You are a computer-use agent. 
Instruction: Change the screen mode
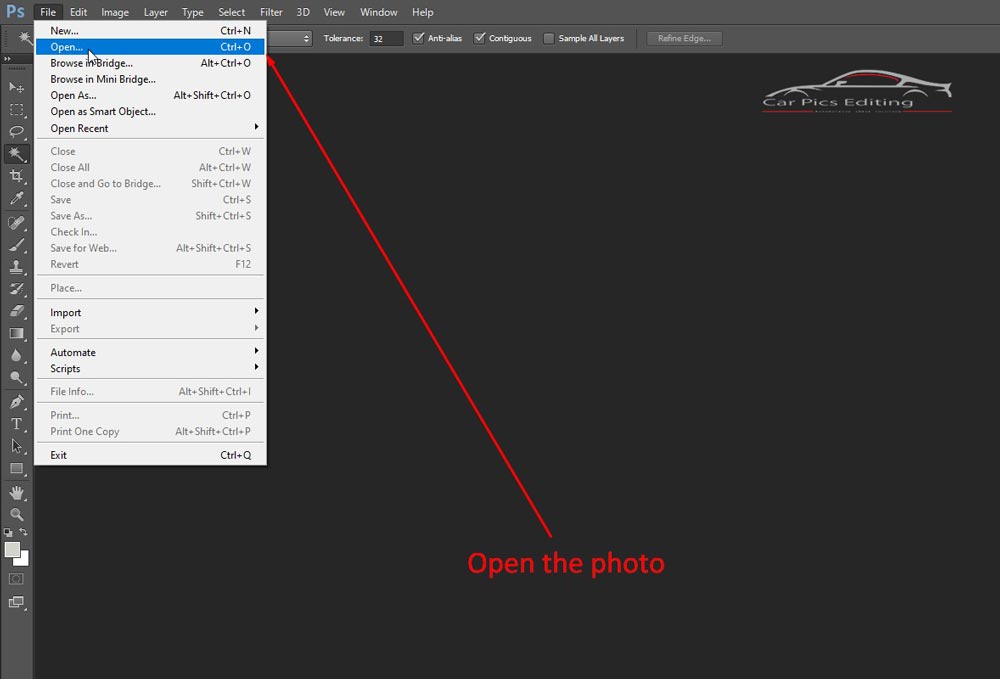[16, 602]
